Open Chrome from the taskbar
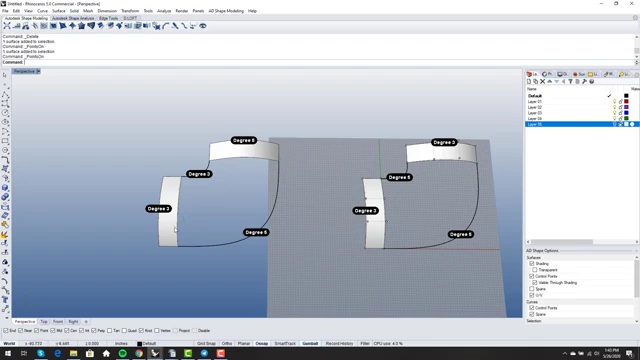Viewport: 640px width, 360px height. pos(139,353)
